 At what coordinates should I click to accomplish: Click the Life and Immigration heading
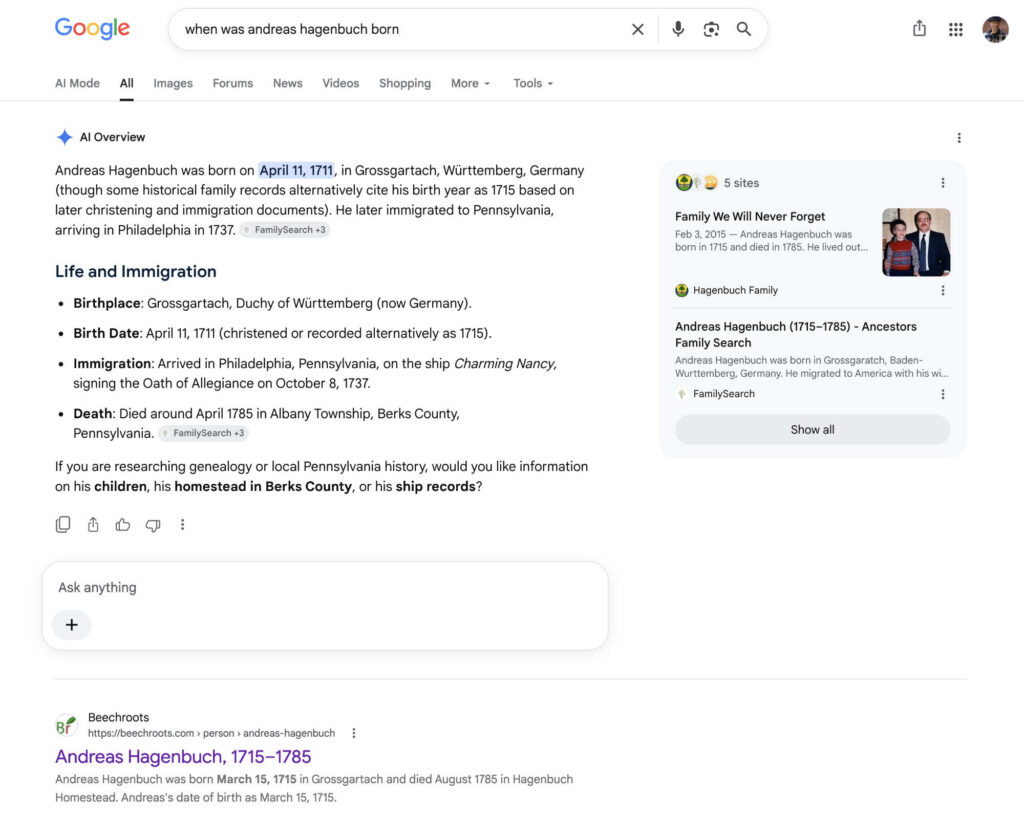(x=136, y=272)
